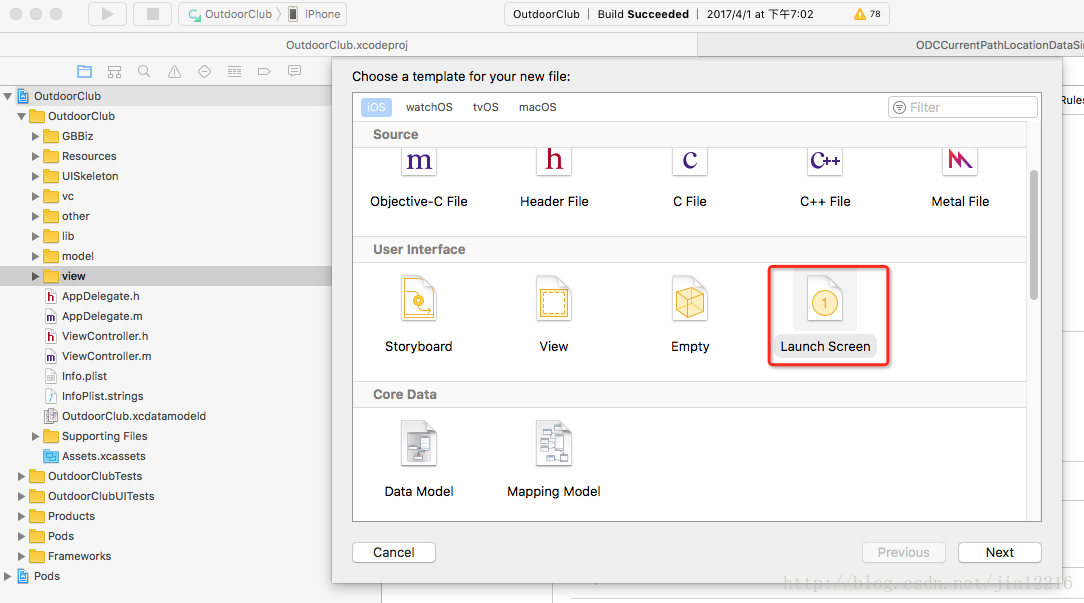Viewport: 1084px width, 603px height.
Task: Expand the Products folder
Action: [21, 517]
